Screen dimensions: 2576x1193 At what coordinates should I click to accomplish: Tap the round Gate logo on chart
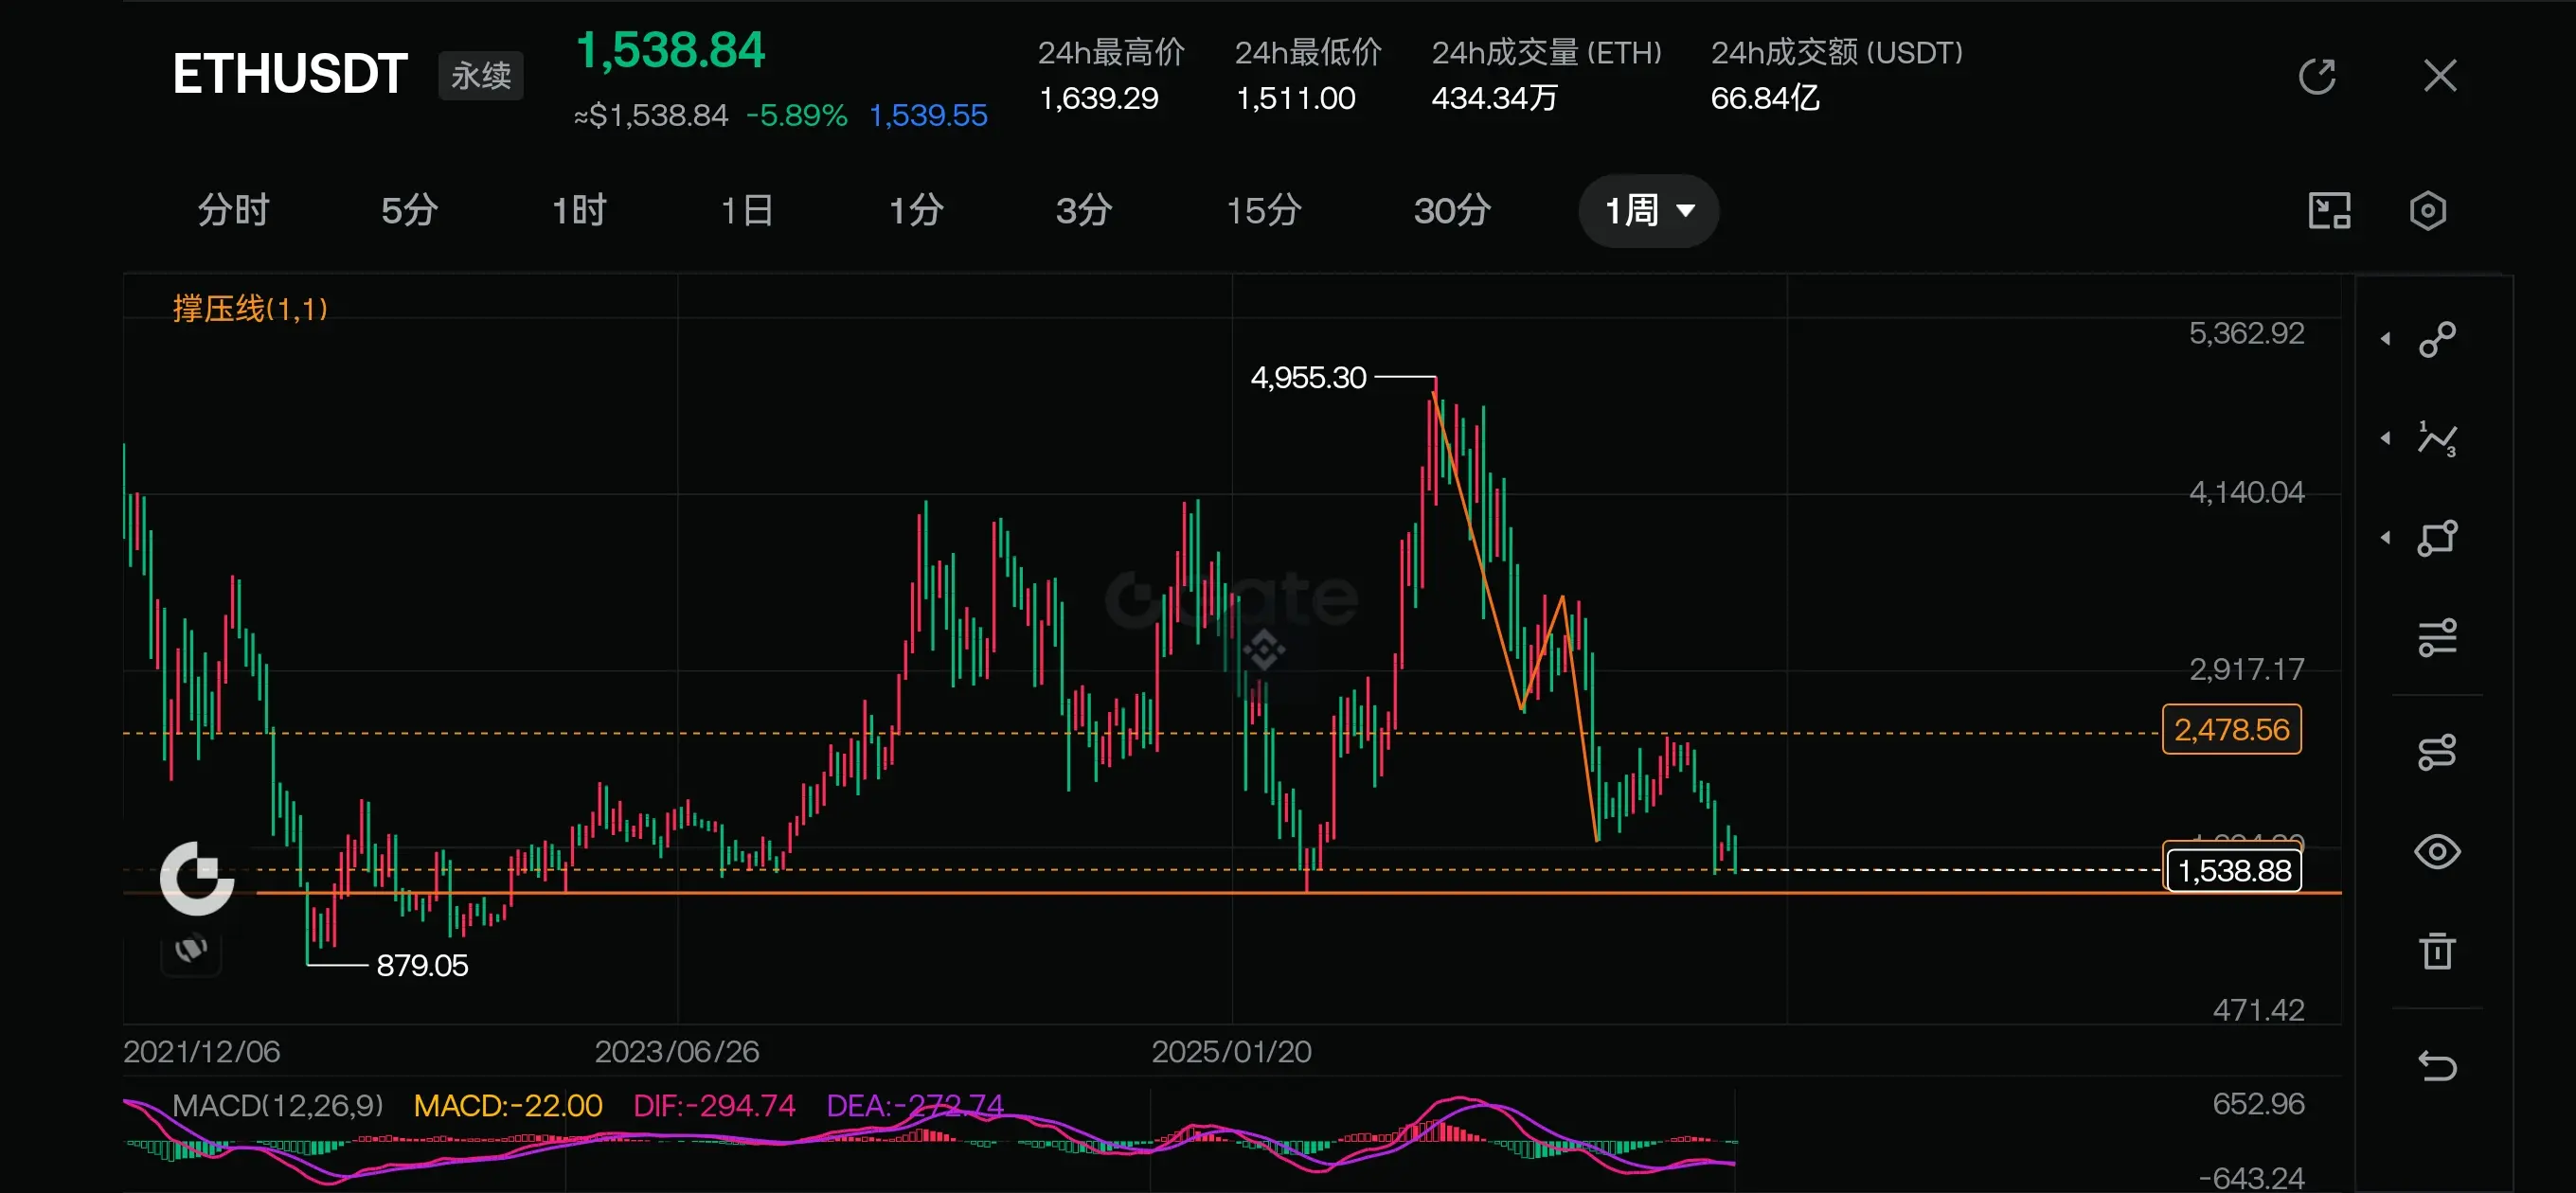(197, 878)
